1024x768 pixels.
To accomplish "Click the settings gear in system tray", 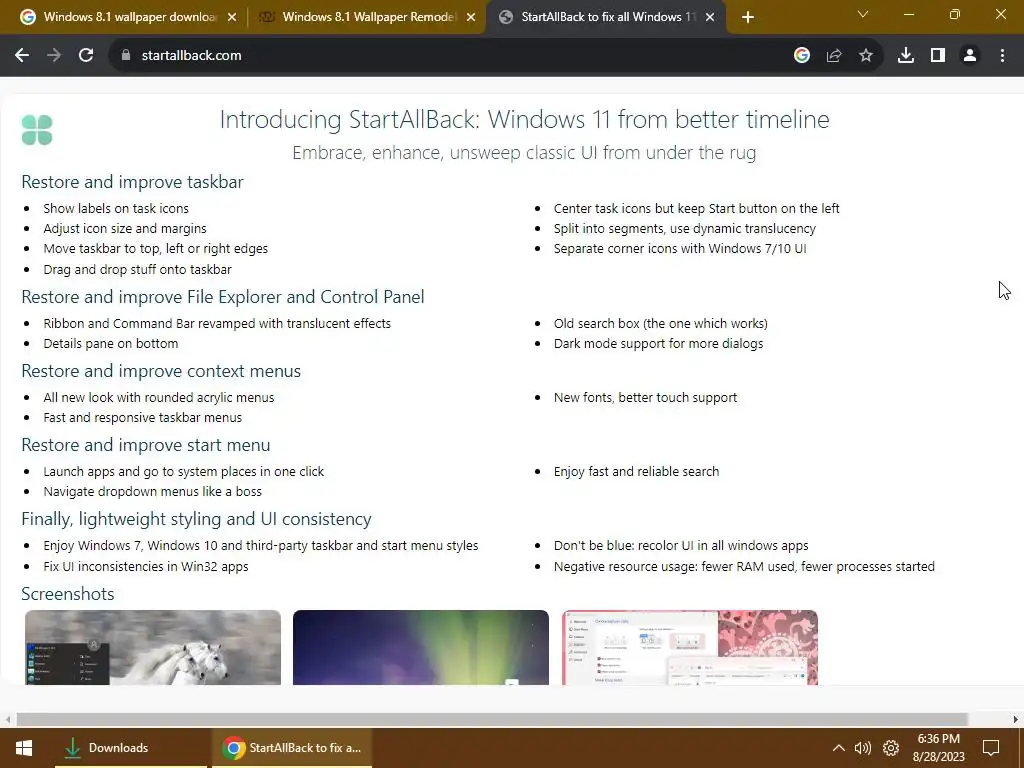I will (x=891, y=748).
